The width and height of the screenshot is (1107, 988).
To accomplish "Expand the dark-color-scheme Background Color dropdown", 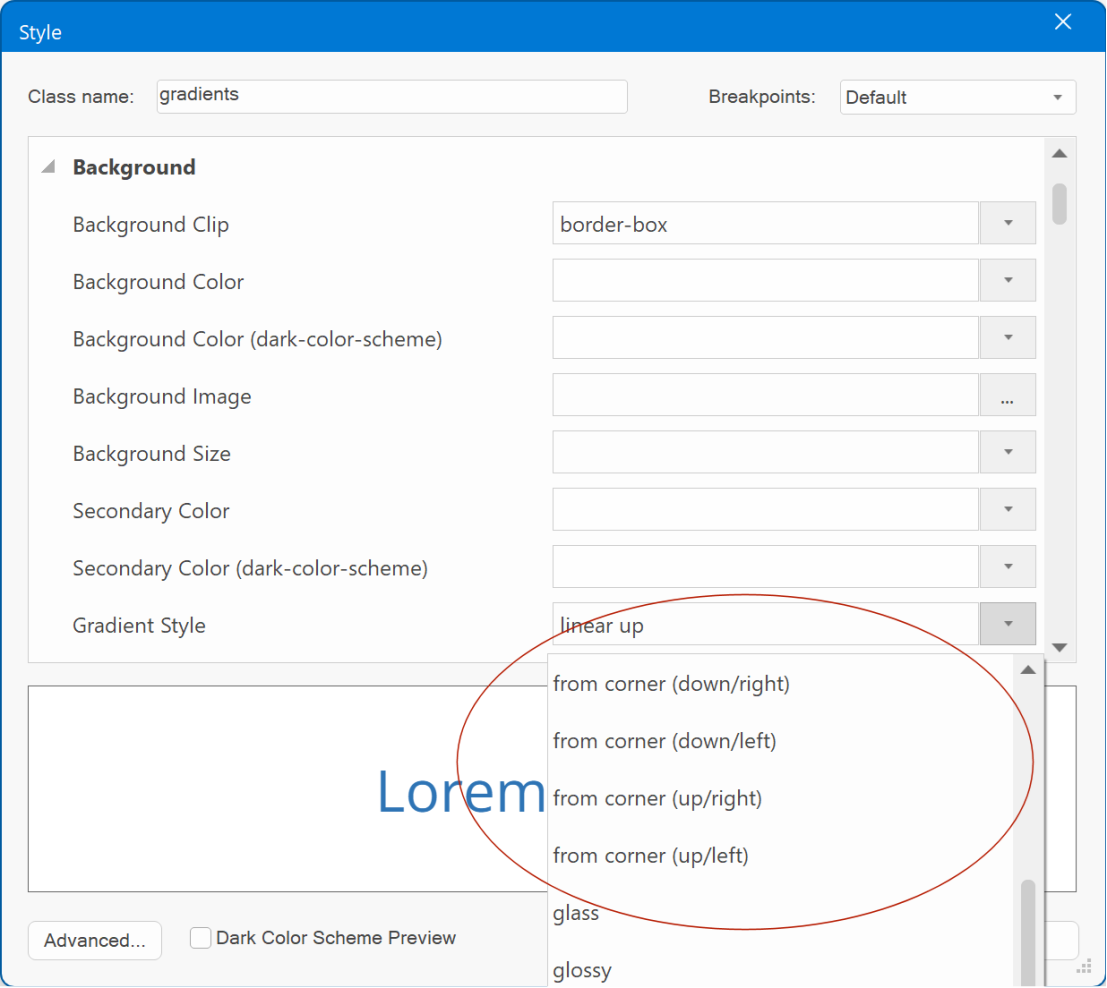I will click(x=1007, y=337).
